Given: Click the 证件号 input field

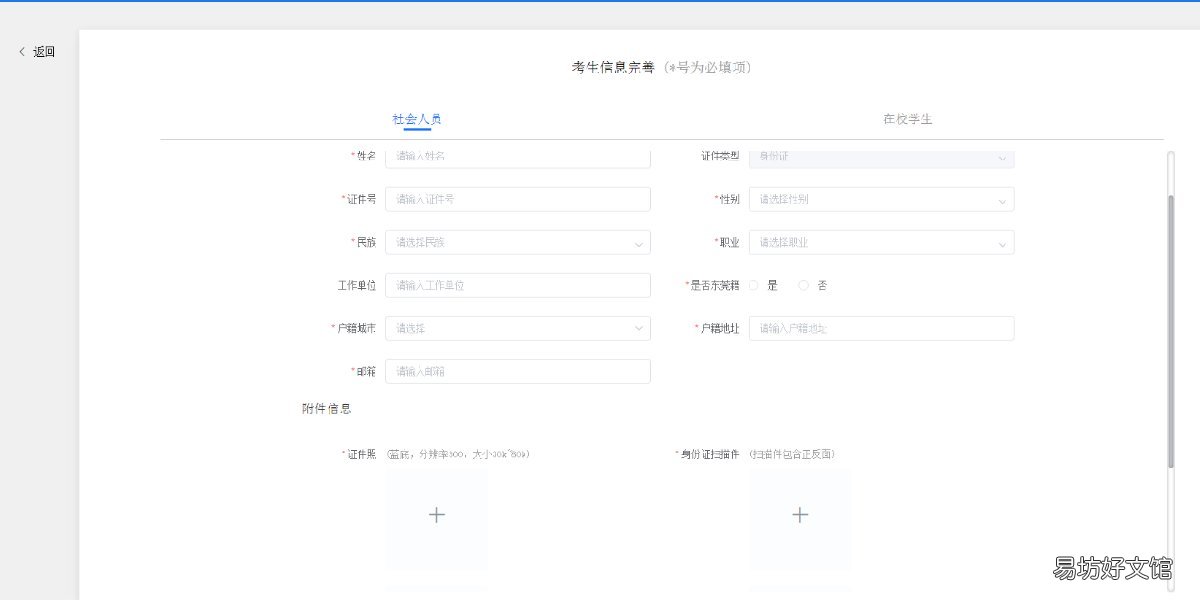Looking at the screenshot, I should point(518,199).
